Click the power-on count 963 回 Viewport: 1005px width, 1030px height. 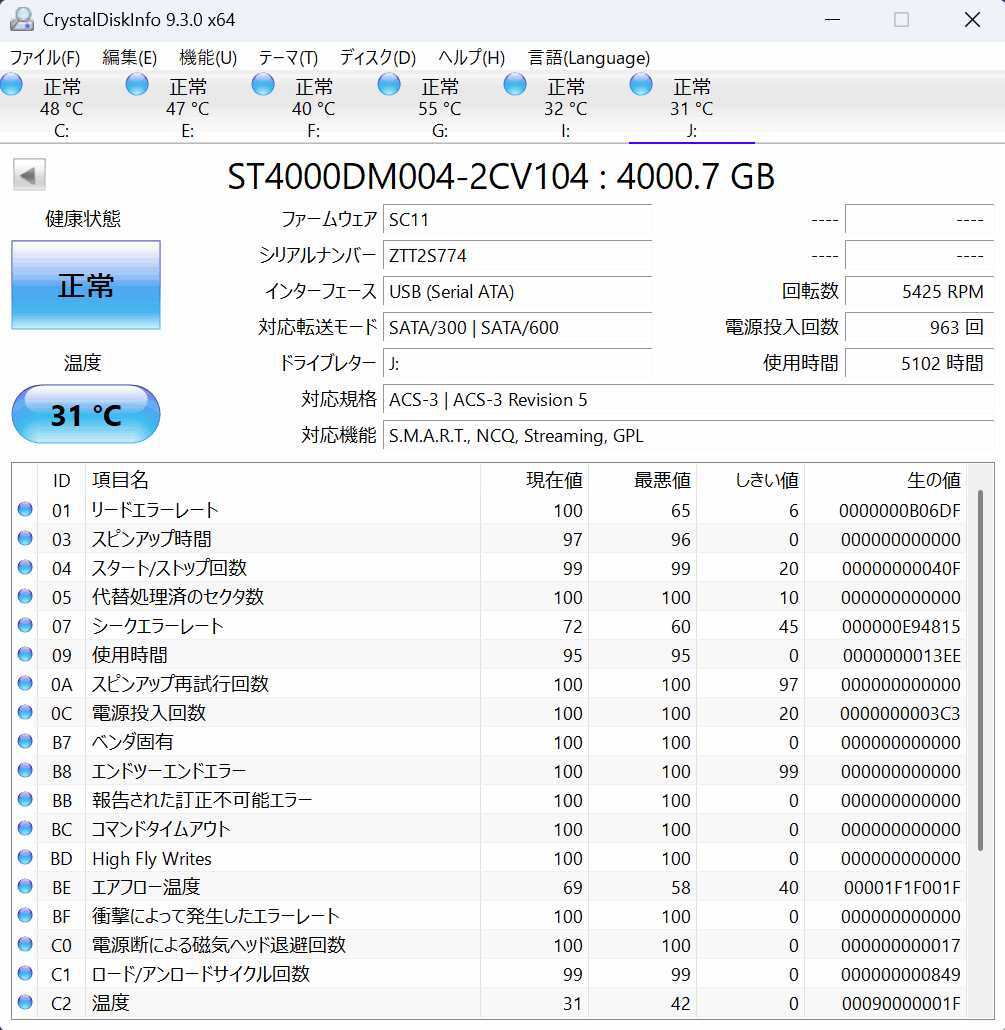920,328
